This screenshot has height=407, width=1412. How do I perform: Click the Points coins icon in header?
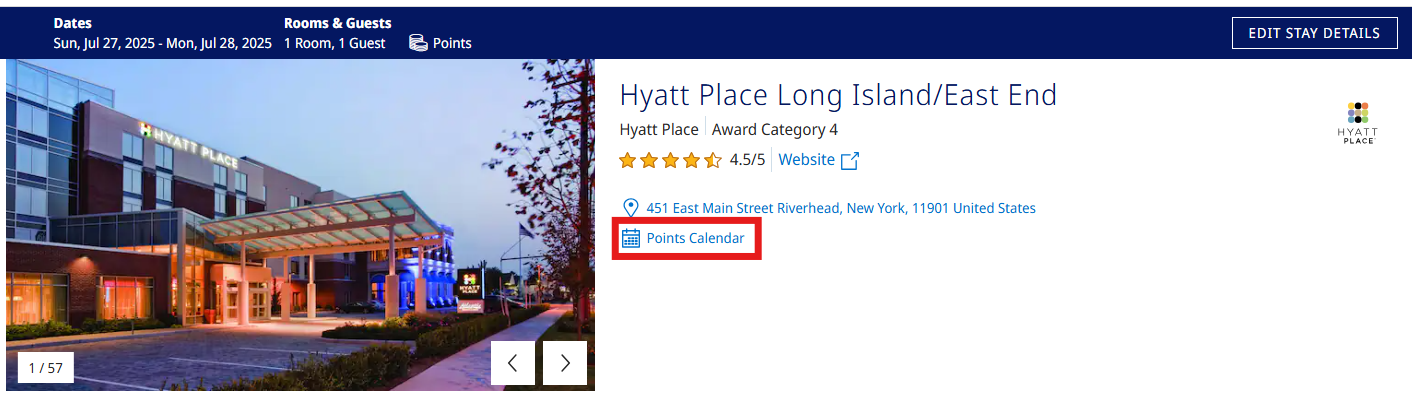coord(418,43)
